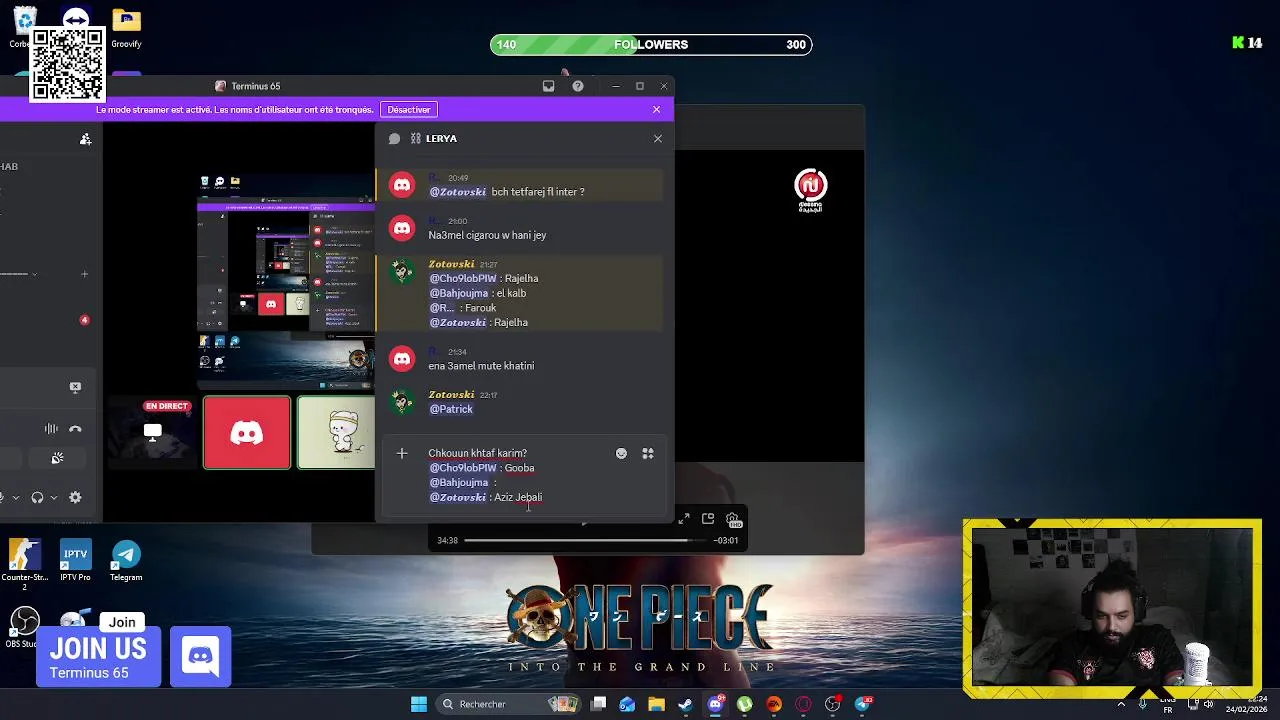Open Opera GX from taskbar
1280x720 pixels.
coord(803,704)
